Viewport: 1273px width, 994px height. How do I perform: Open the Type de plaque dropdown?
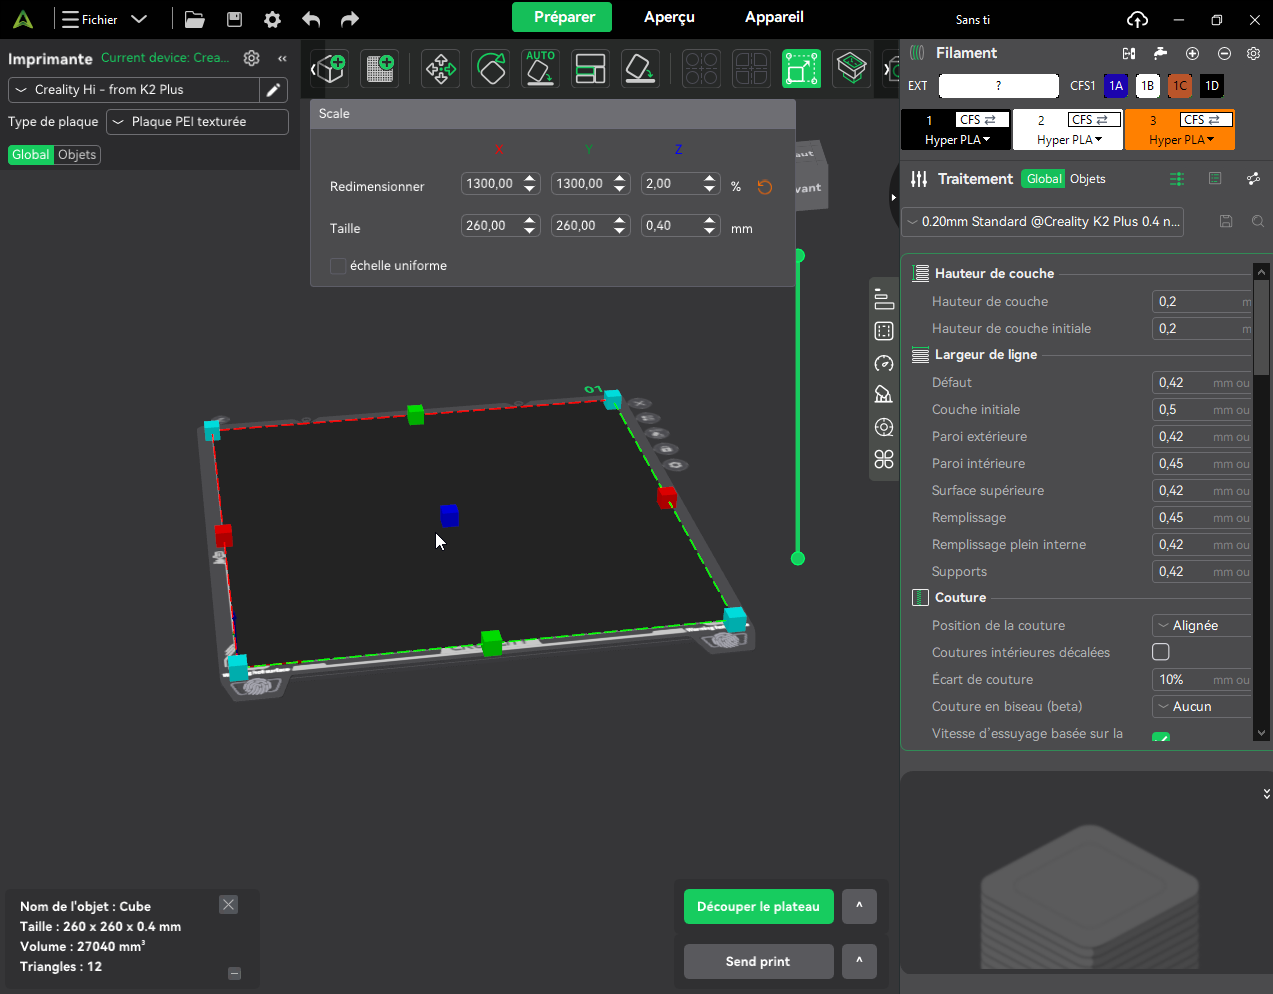[198, 122]
